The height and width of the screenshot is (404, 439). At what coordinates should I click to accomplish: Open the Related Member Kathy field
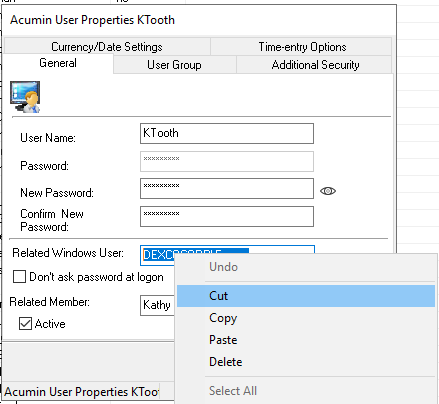(157, 305)
